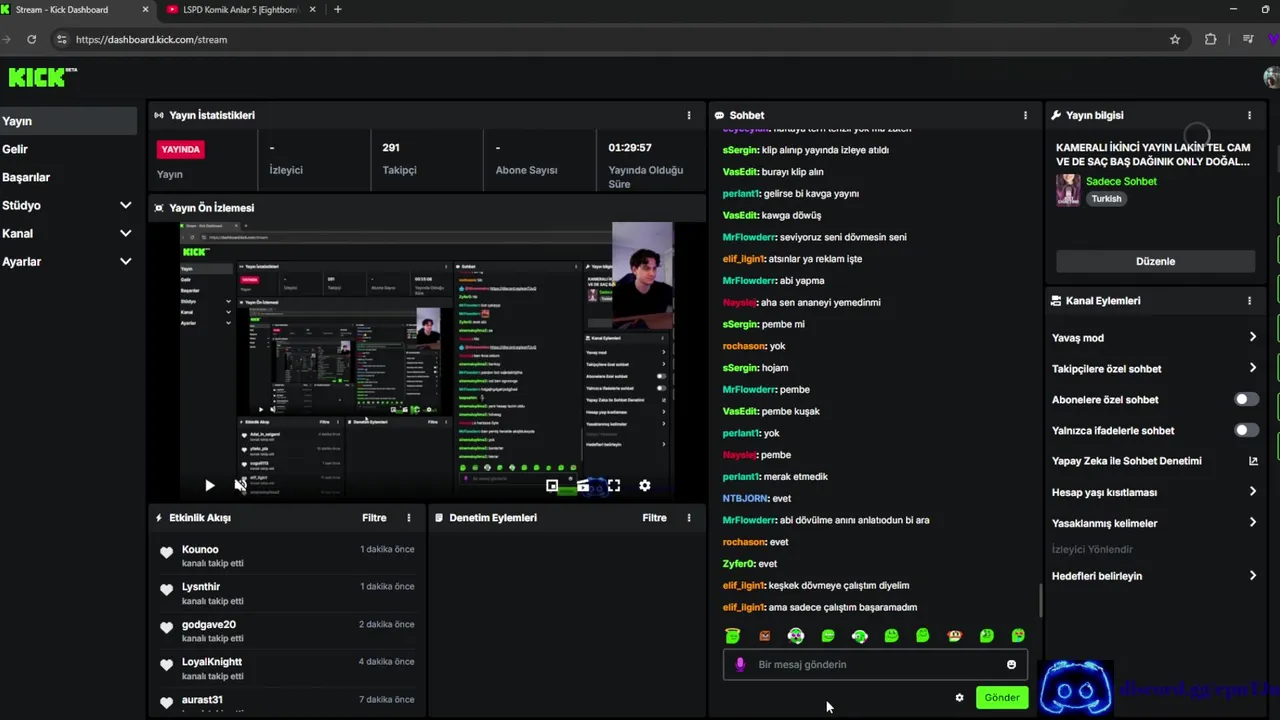Click follower godgave20 in activity feed
Screen dimensions: 1280x720
(x=209, y=625)
